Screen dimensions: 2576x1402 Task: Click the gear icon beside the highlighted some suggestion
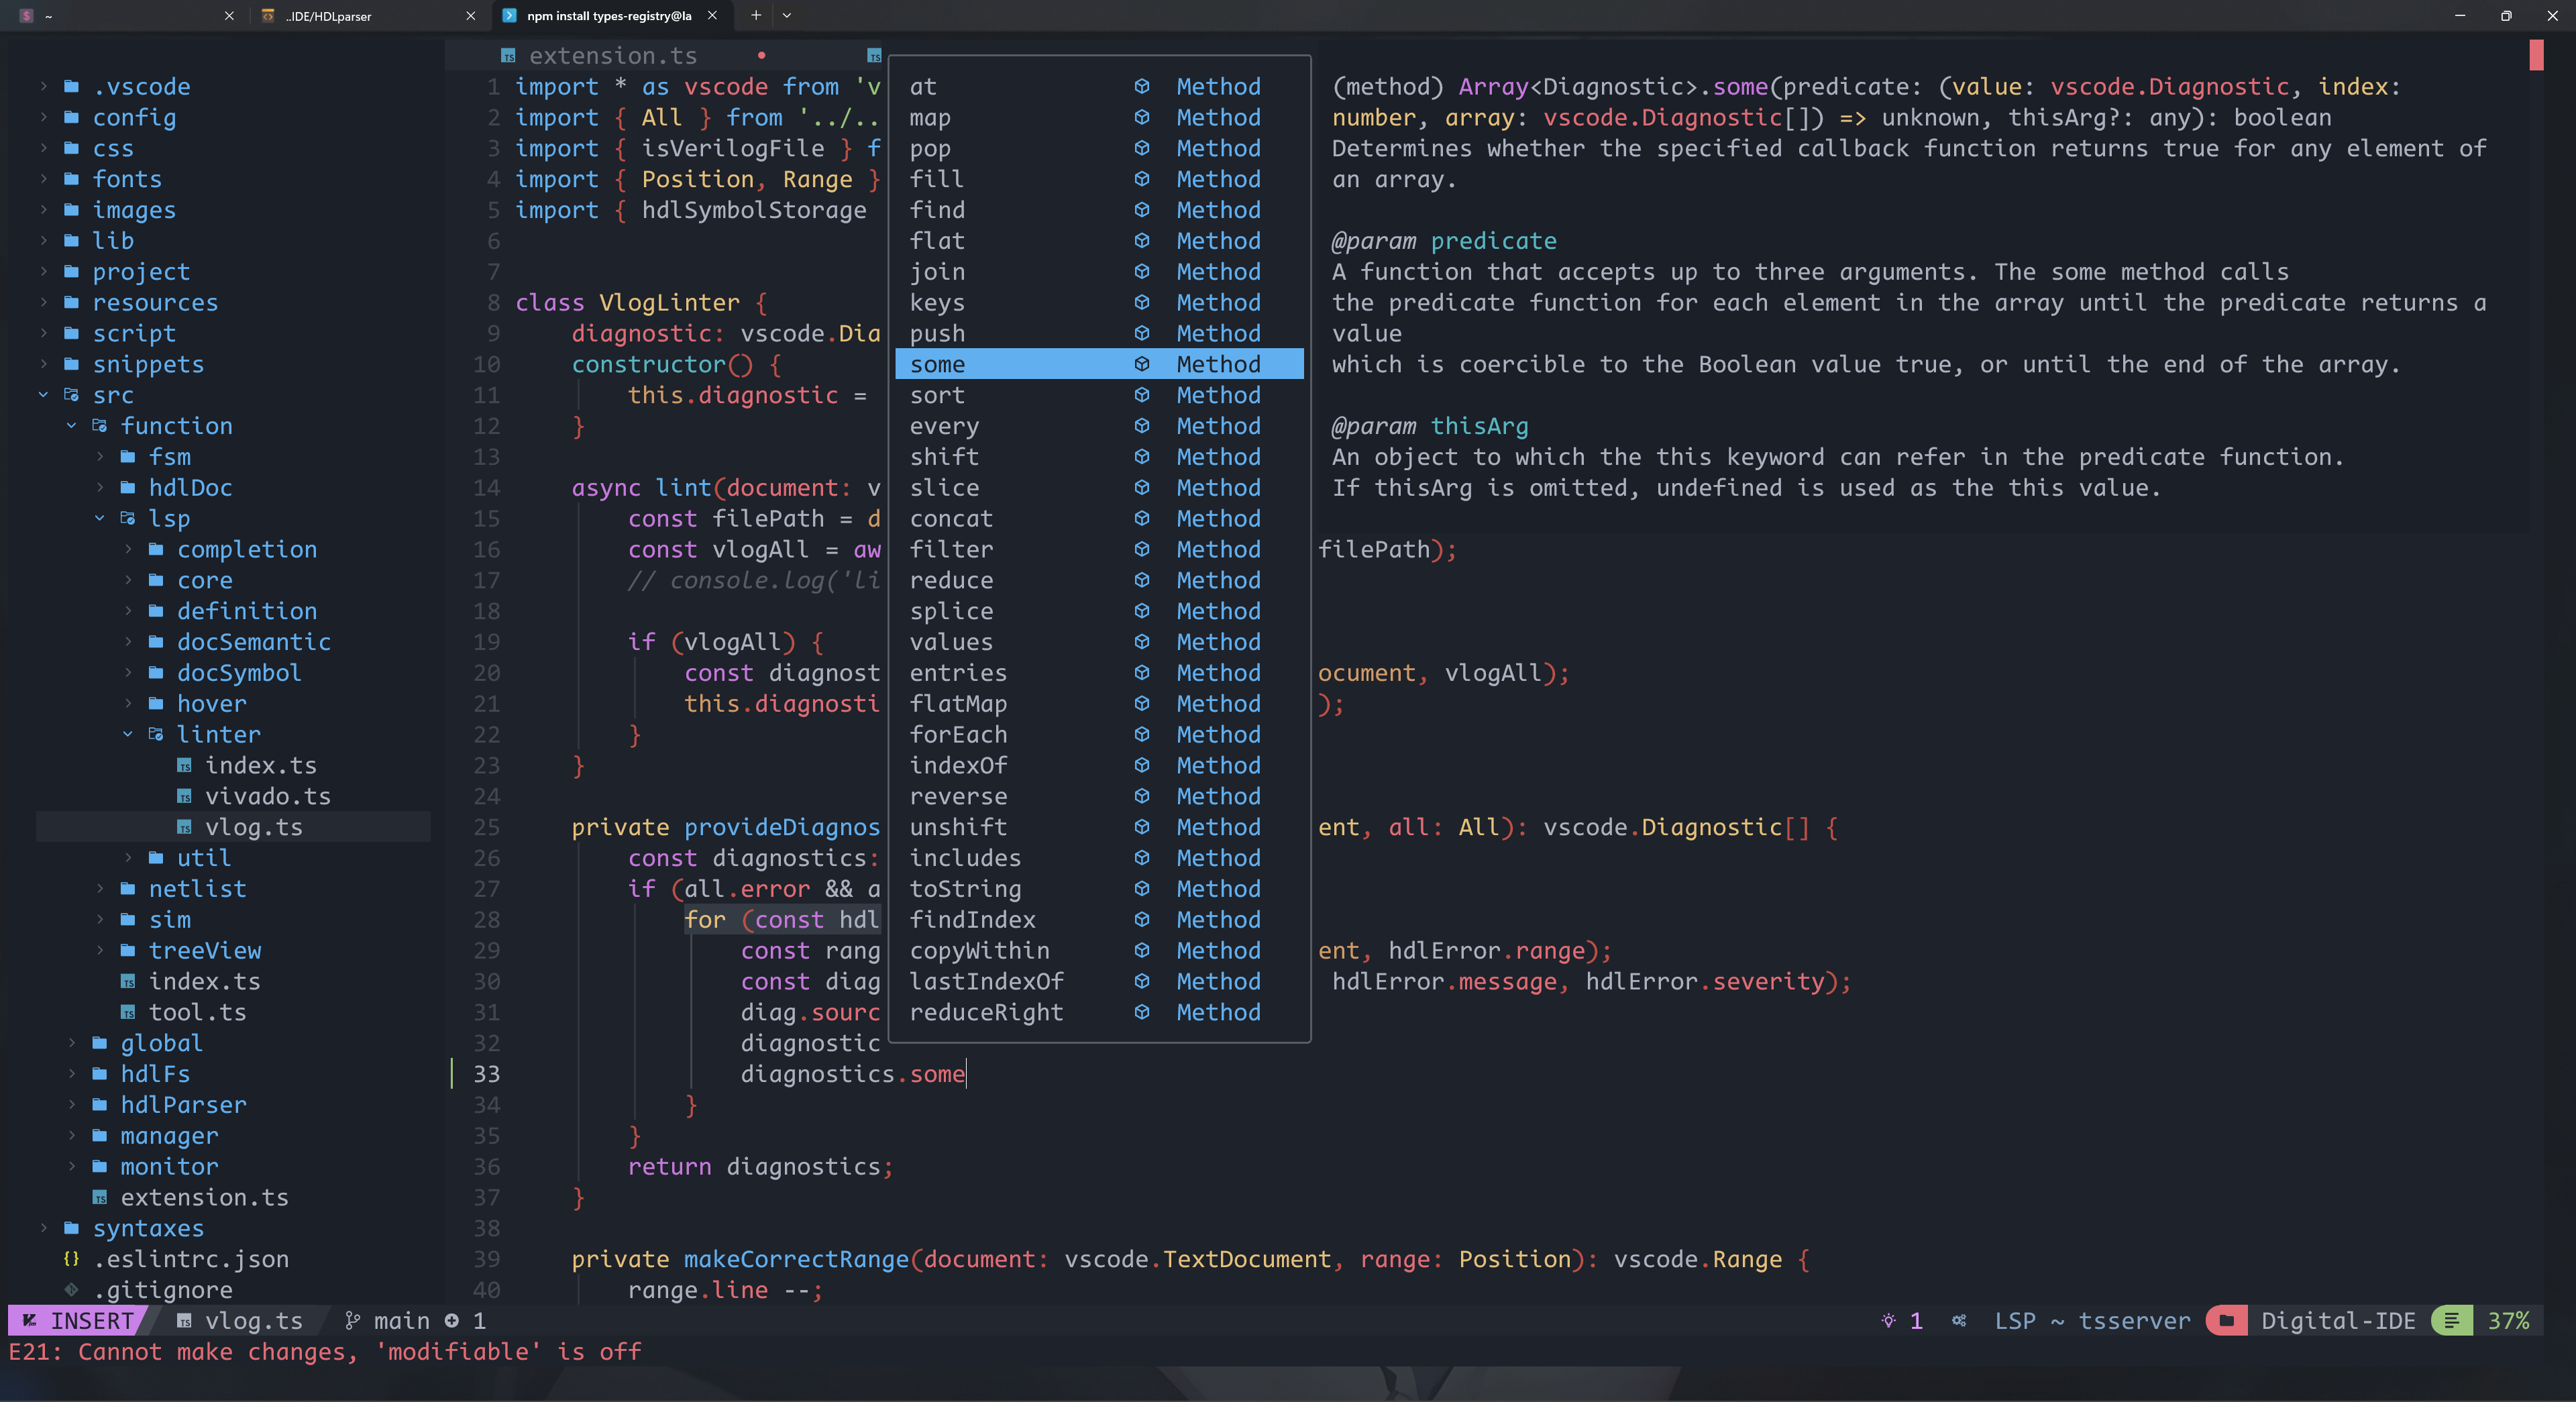point(1141,364)
